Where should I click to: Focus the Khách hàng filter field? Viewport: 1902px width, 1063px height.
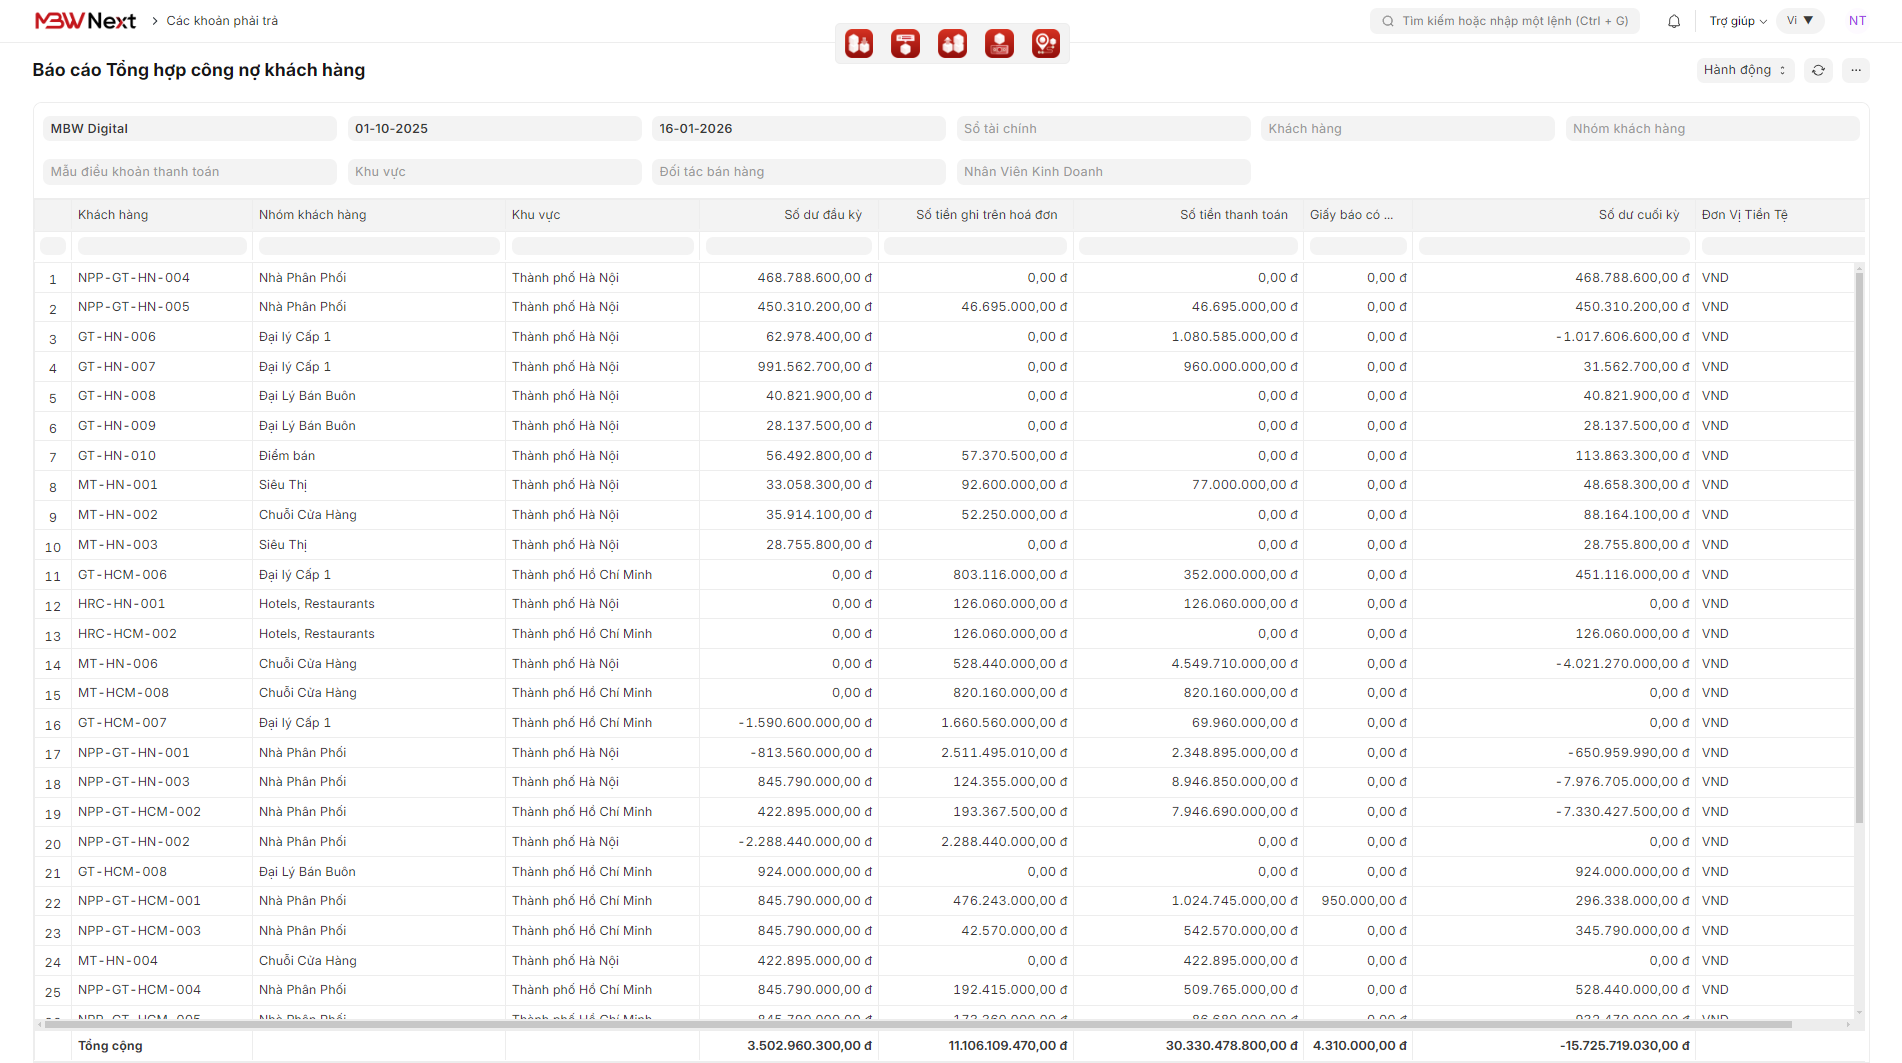pos(1406,129)
